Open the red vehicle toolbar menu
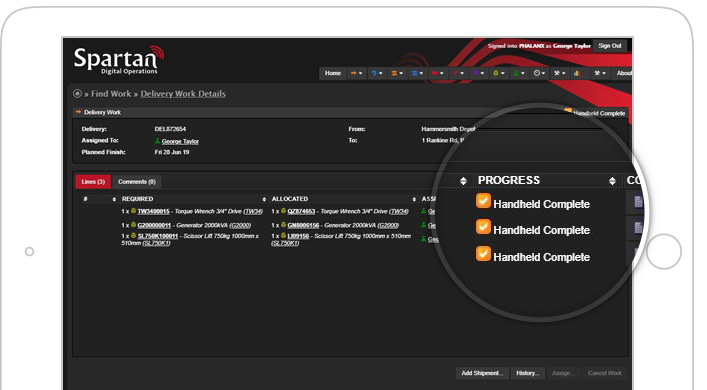The height and width of the screenshot is (390, 707). pos(437,73)
